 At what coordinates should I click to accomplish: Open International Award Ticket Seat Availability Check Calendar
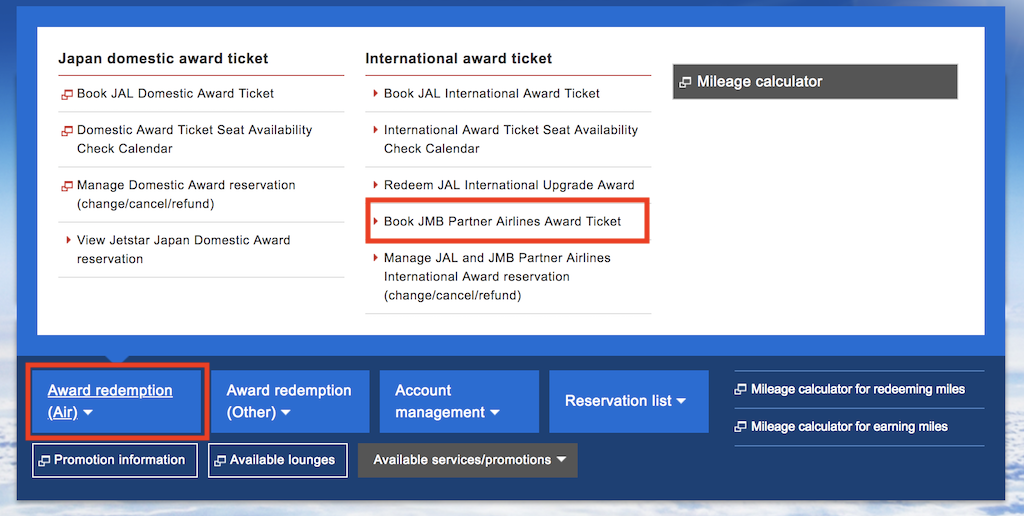511,139
